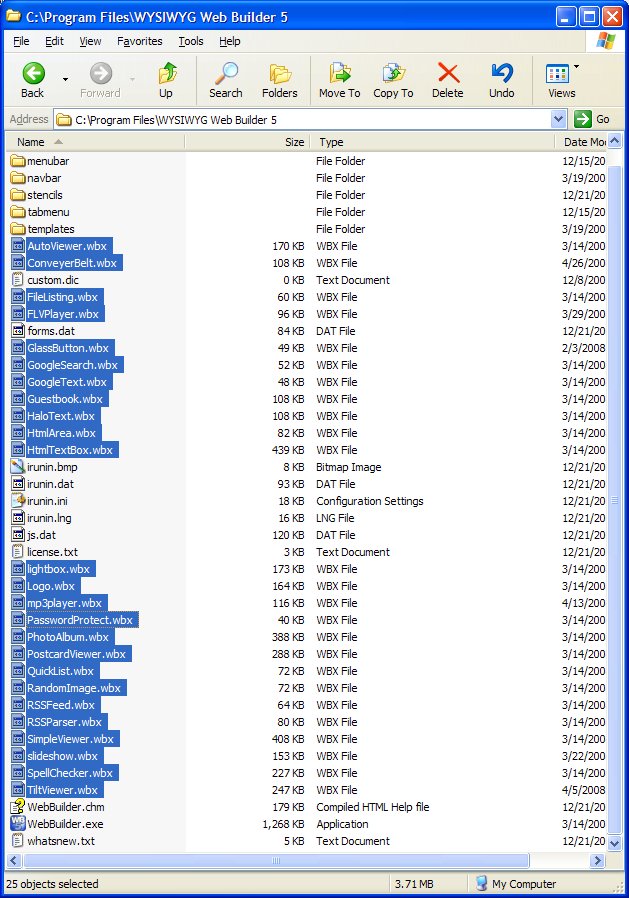Screen dimensions: 629x898
Task: Click the WebBuilder.exe application icon
Action: tap(18, 824)
